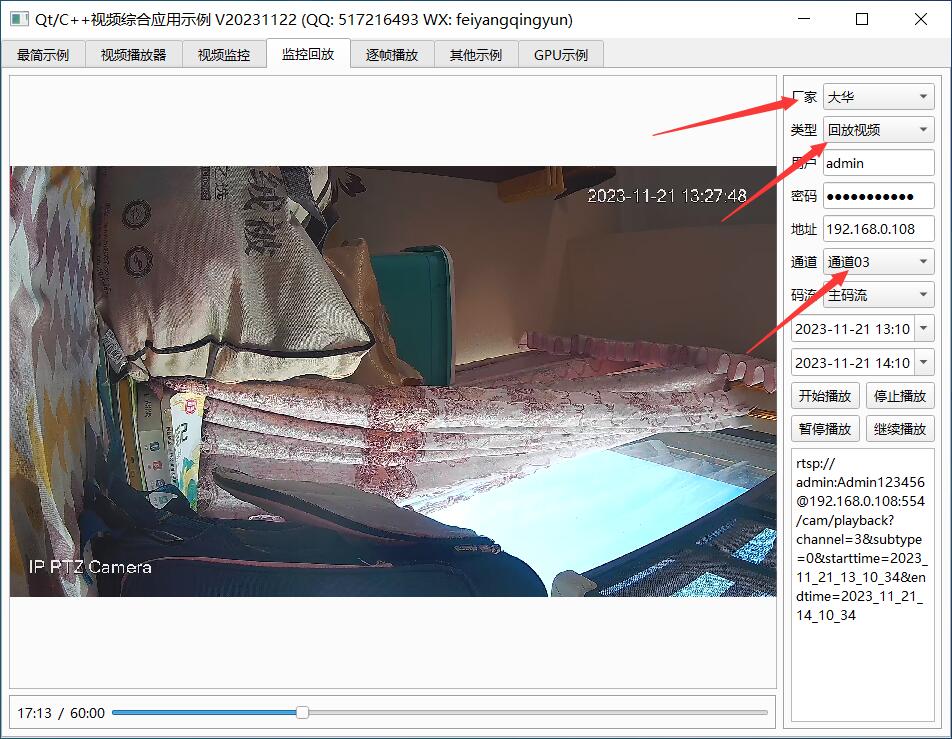The height and width of the screenshot is (739, 952).
Task: Open calendar arrow for start time 13:10
Action: coord(923,329)
